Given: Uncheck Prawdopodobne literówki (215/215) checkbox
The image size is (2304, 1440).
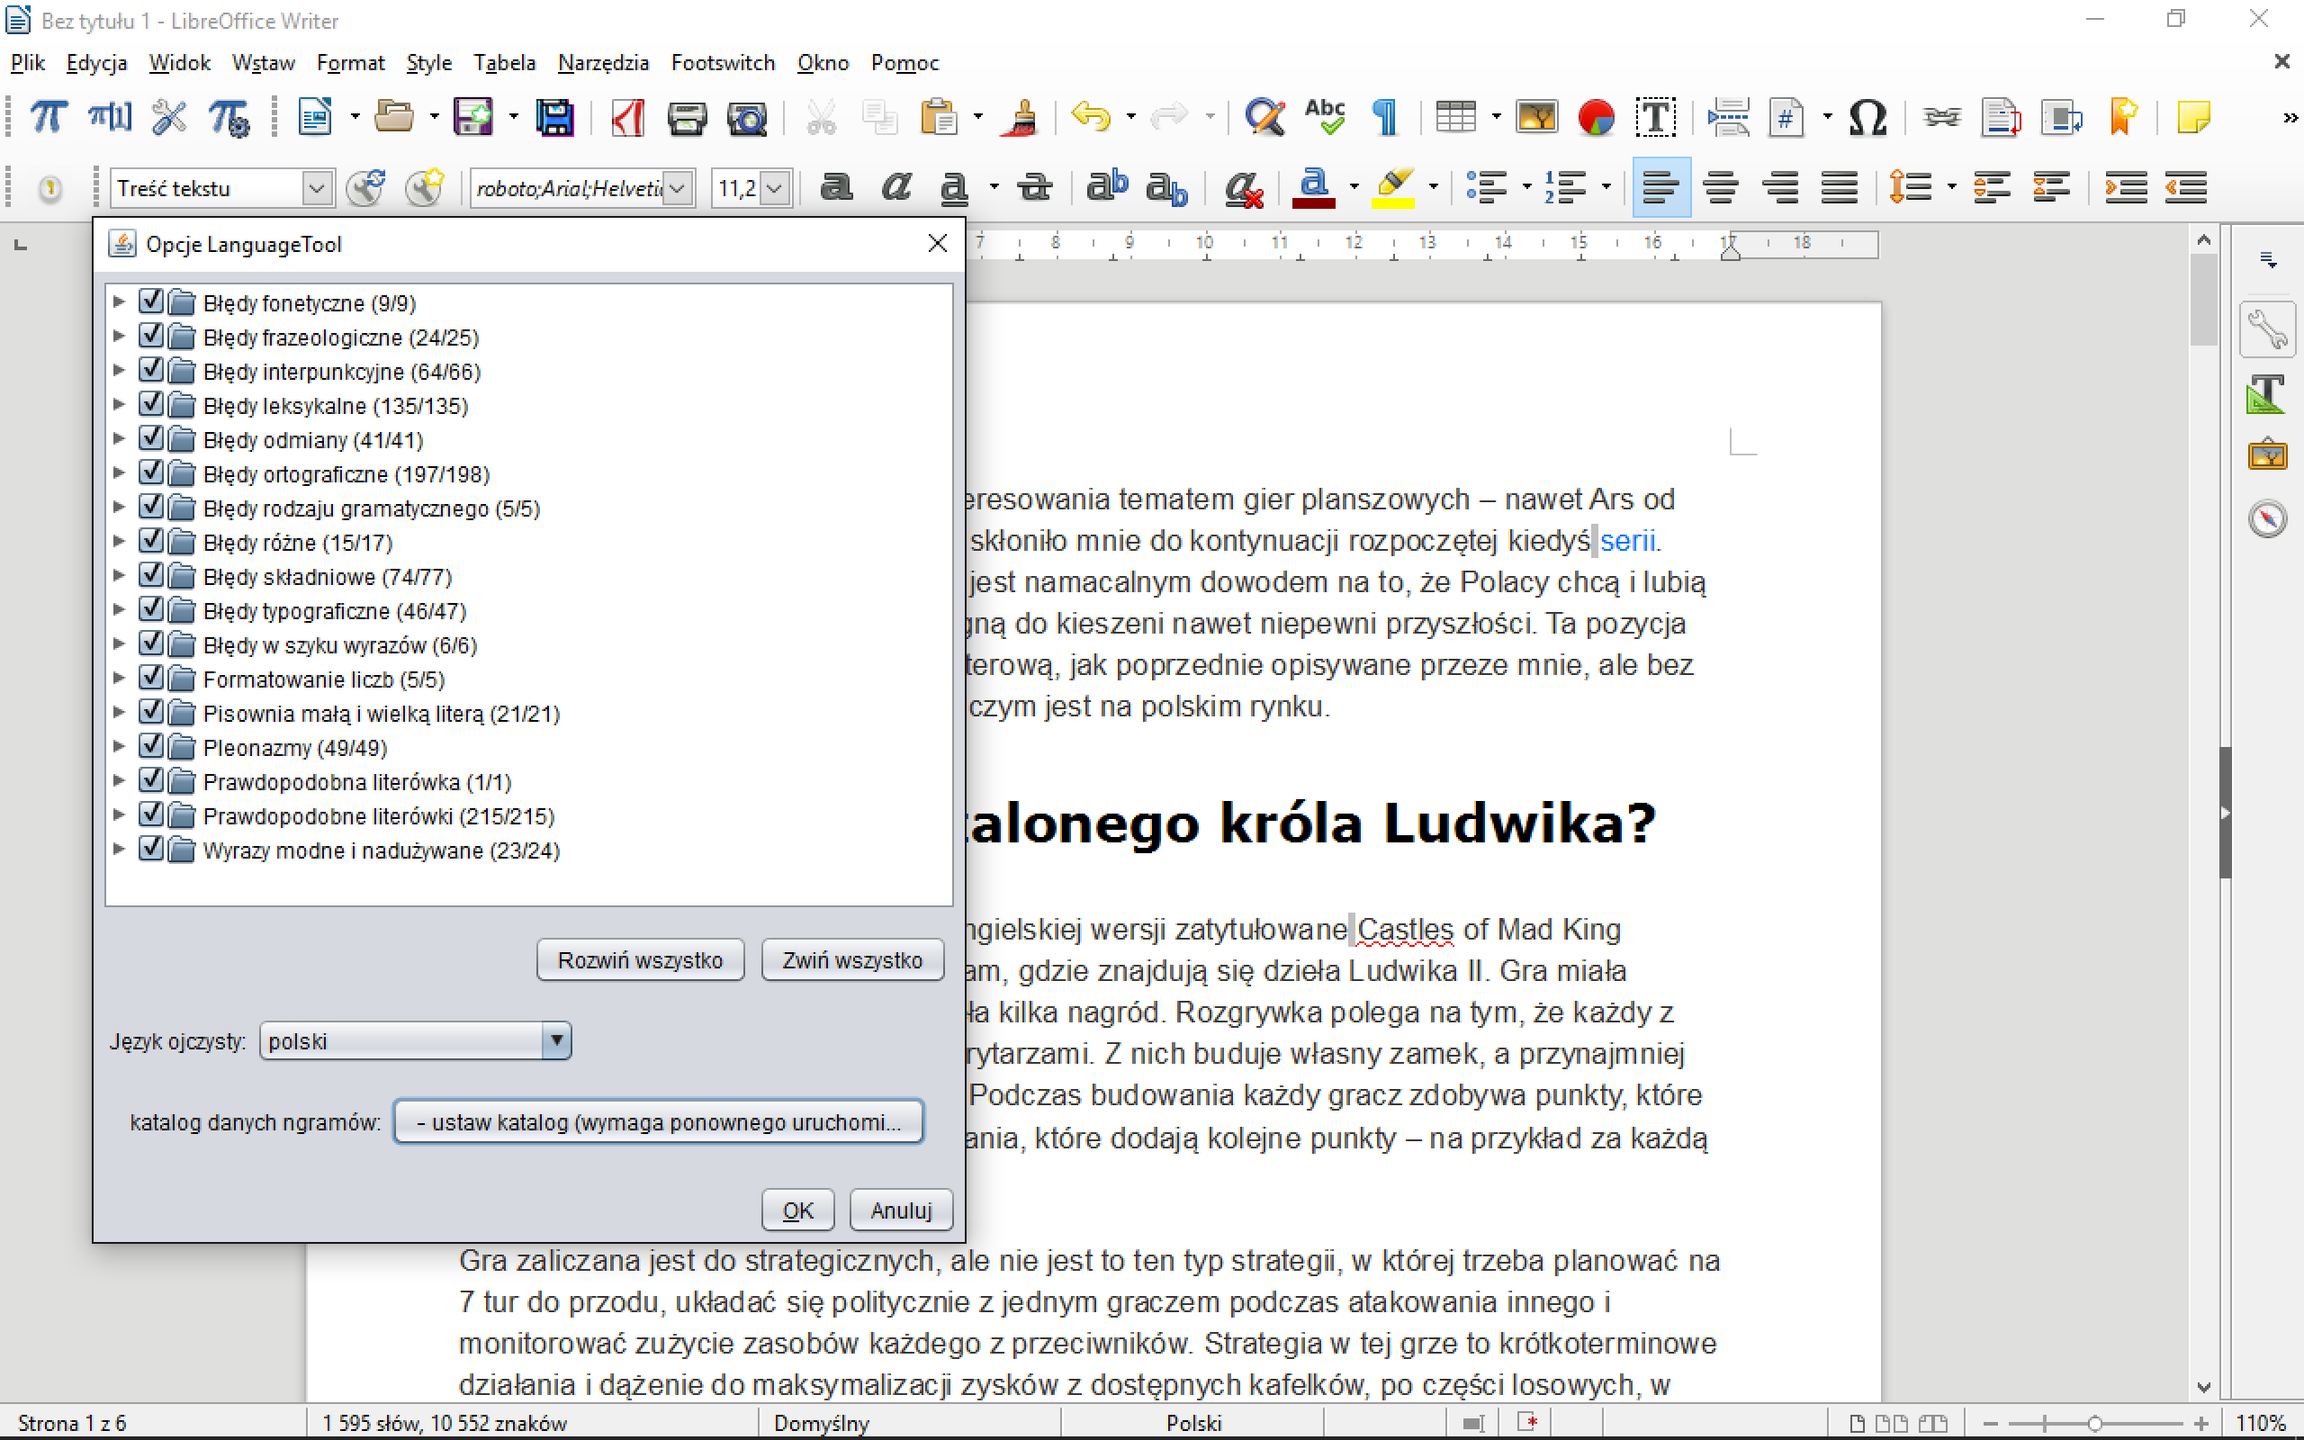Looking at the screenshot, I should pyautogui.click(x=151, y=814).
